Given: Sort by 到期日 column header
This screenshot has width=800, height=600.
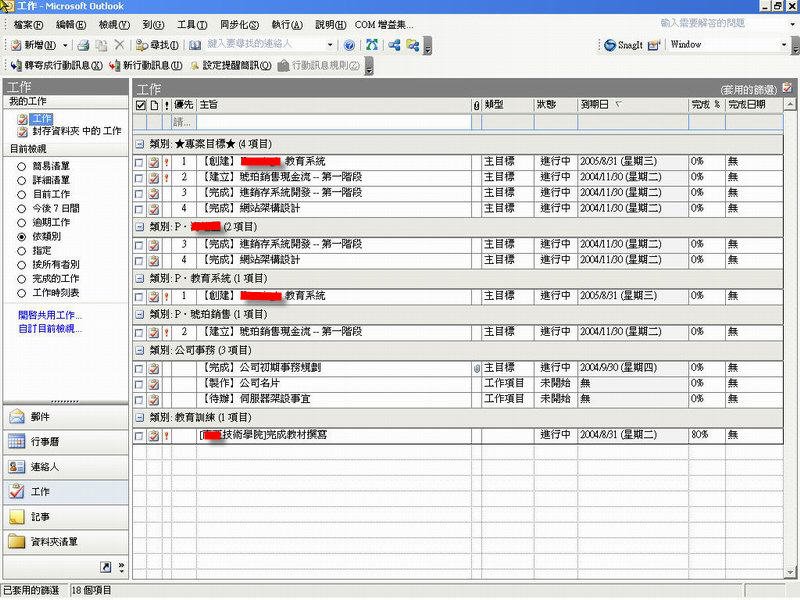Looking at the screenshot, I should pos(633,105).
